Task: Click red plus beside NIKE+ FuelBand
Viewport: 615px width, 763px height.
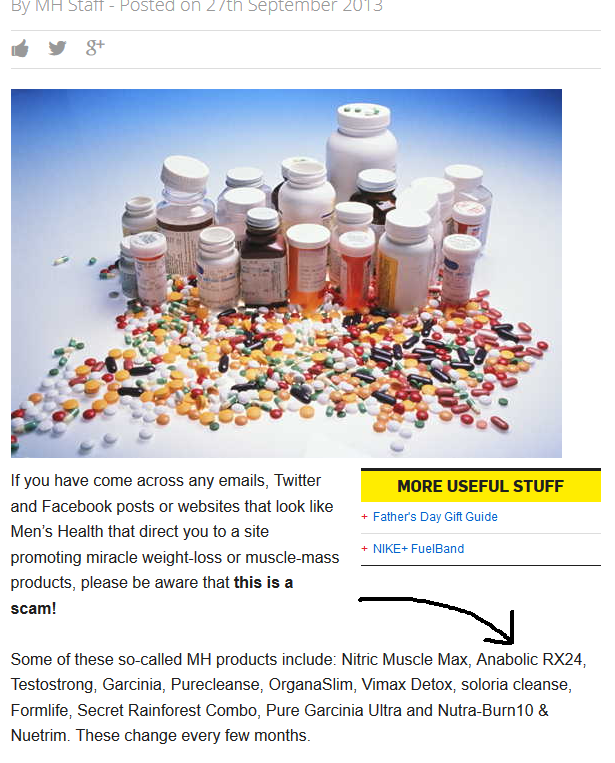Action: (364, 549)
